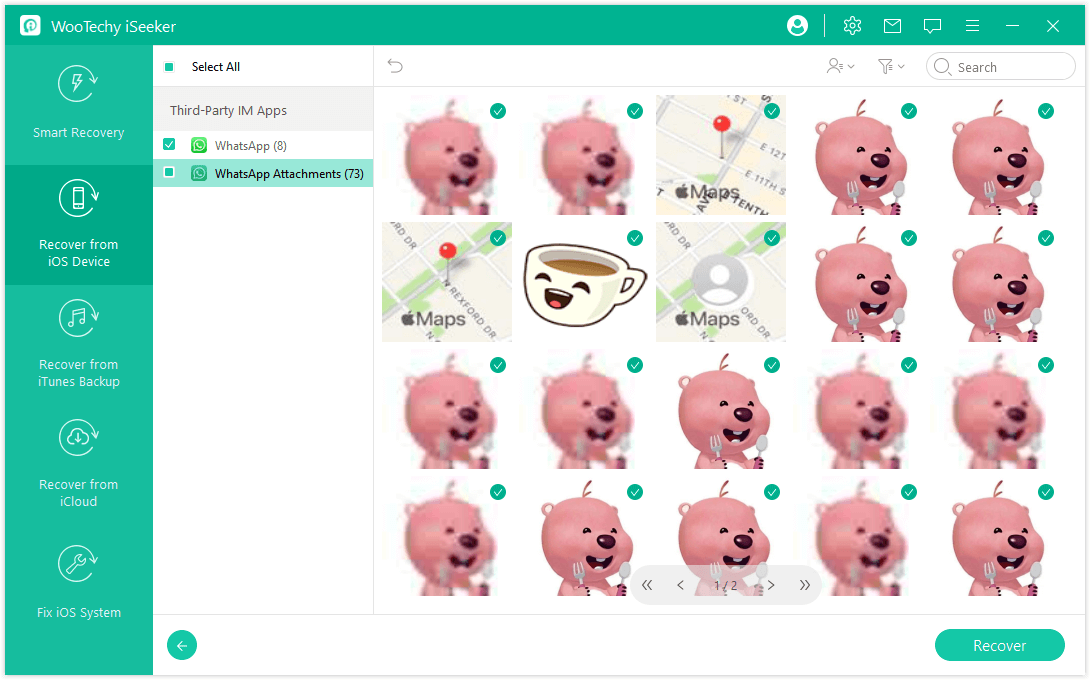This screenshot has height=680, width=1090.
Task: Open the user account profile icon
Action: [x=797, y=26]
